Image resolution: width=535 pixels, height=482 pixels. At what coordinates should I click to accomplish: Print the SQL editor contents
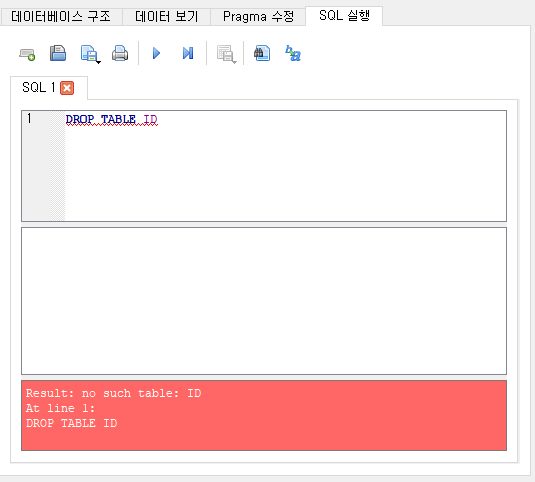tap(120, 53)
